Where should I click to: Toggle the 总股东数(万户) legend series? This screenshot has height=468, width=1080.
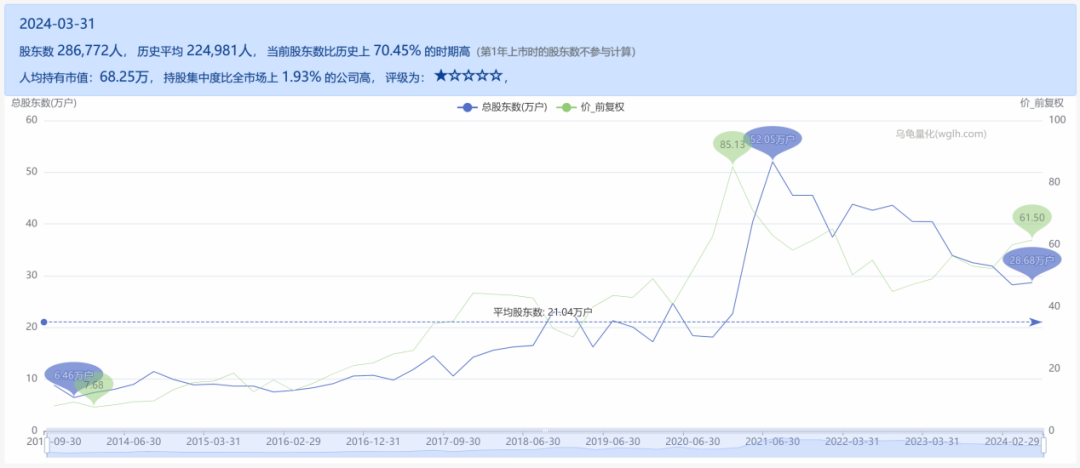pos(502,107)
